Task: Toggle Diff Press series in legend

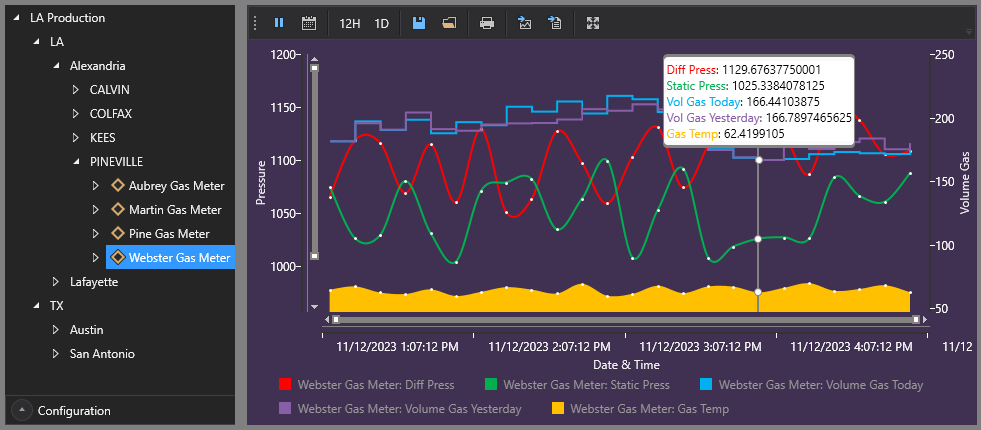Action: coord(367,384)
